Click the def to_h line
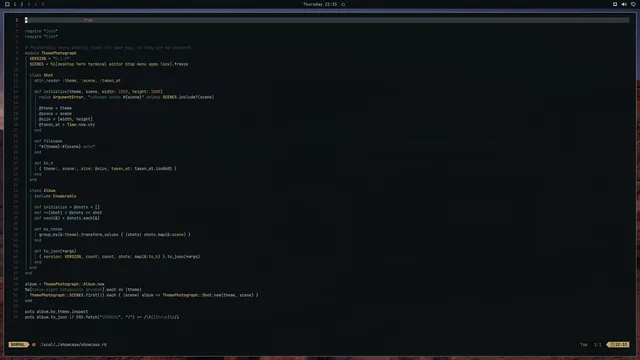Image resolution: width=640 pixels, height=360 pixels. [43, 163]
